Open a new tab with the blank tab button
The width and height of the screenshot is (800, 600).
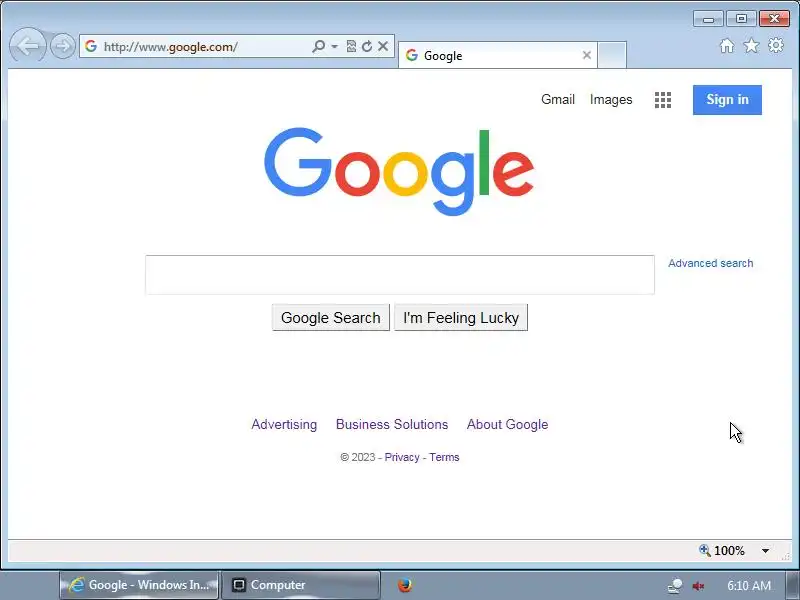[612, 55]
